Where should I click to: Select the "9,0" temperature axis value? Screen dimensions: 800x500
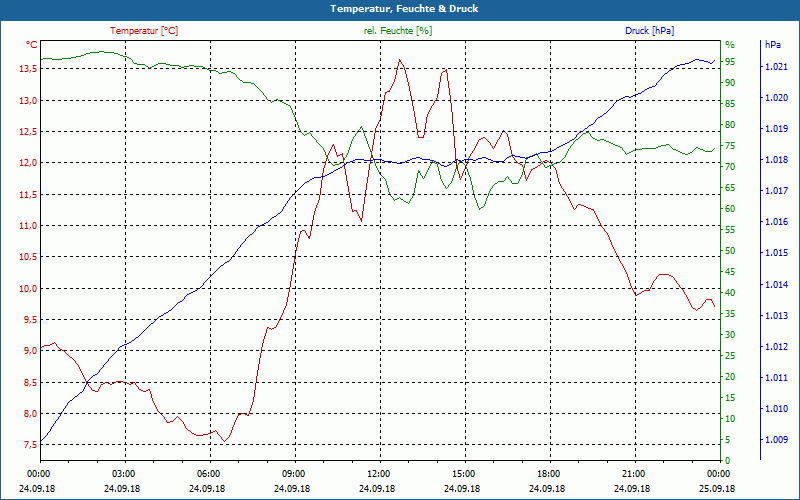point(30,351)
